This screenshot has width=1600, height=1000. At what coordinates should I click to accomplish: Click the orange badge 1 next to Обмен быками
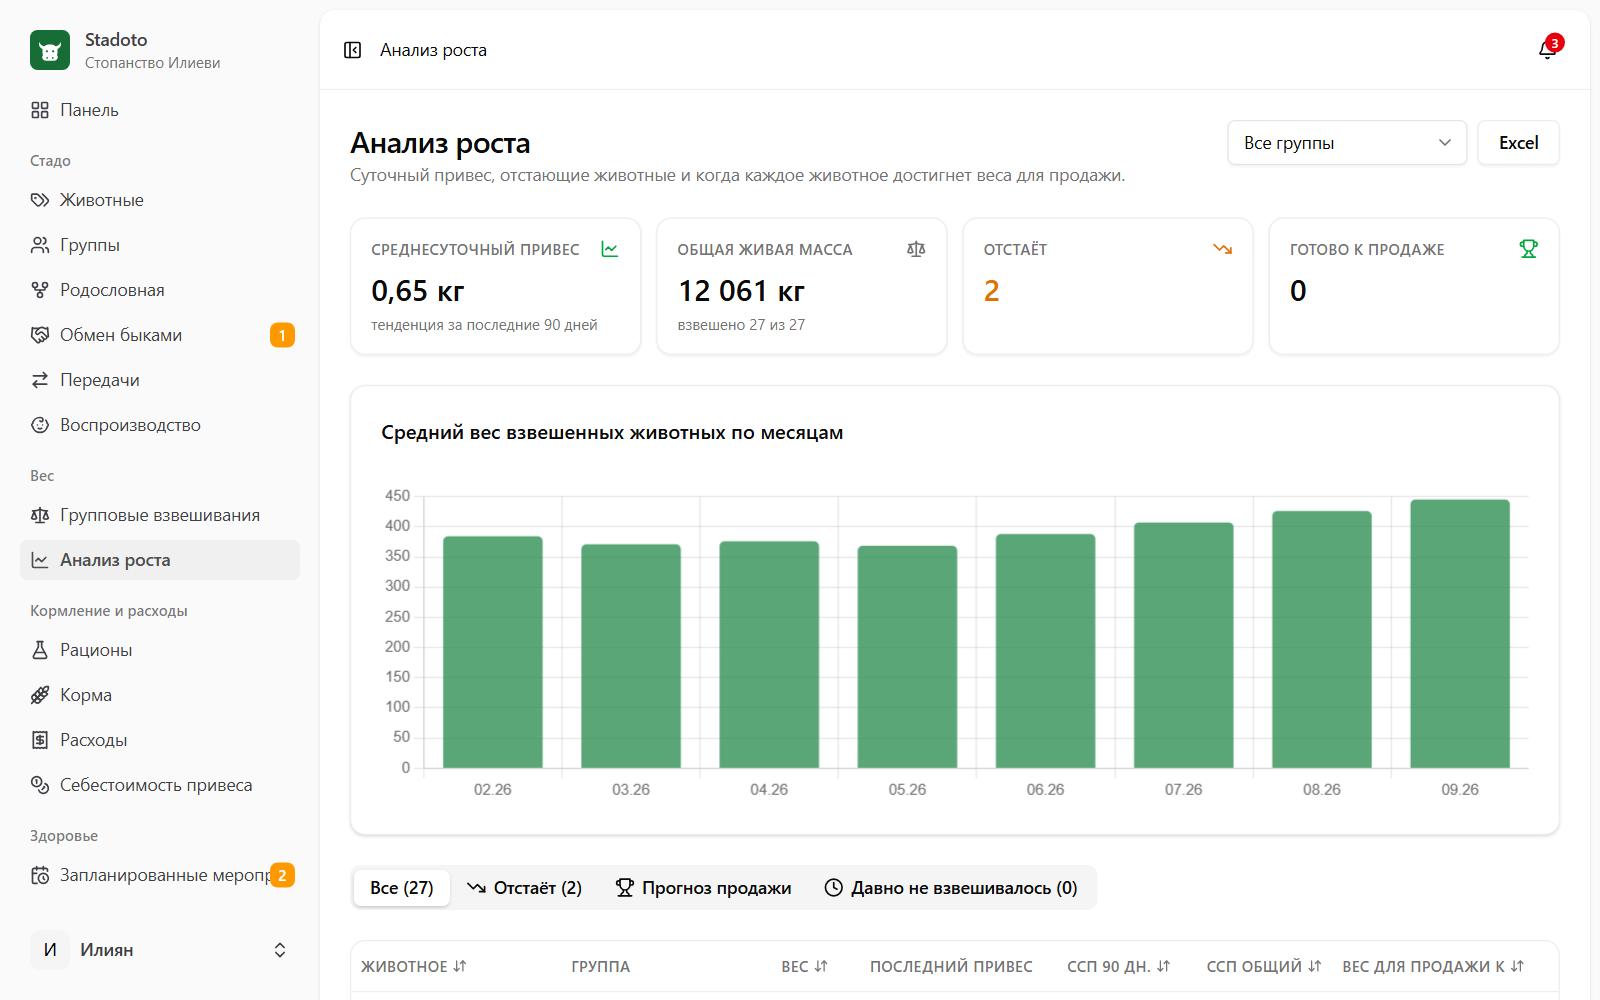coord(282,335)
